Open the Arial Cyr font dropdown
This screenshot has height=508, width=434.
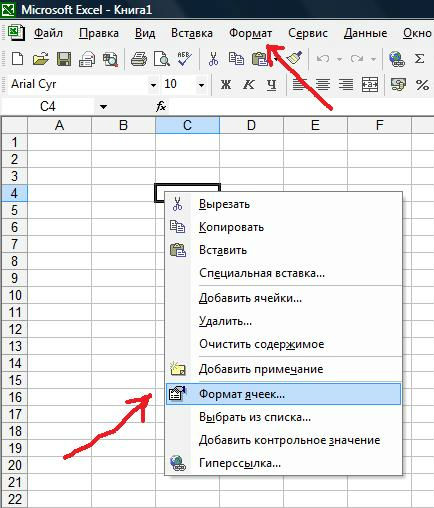[x=153, y=85]
